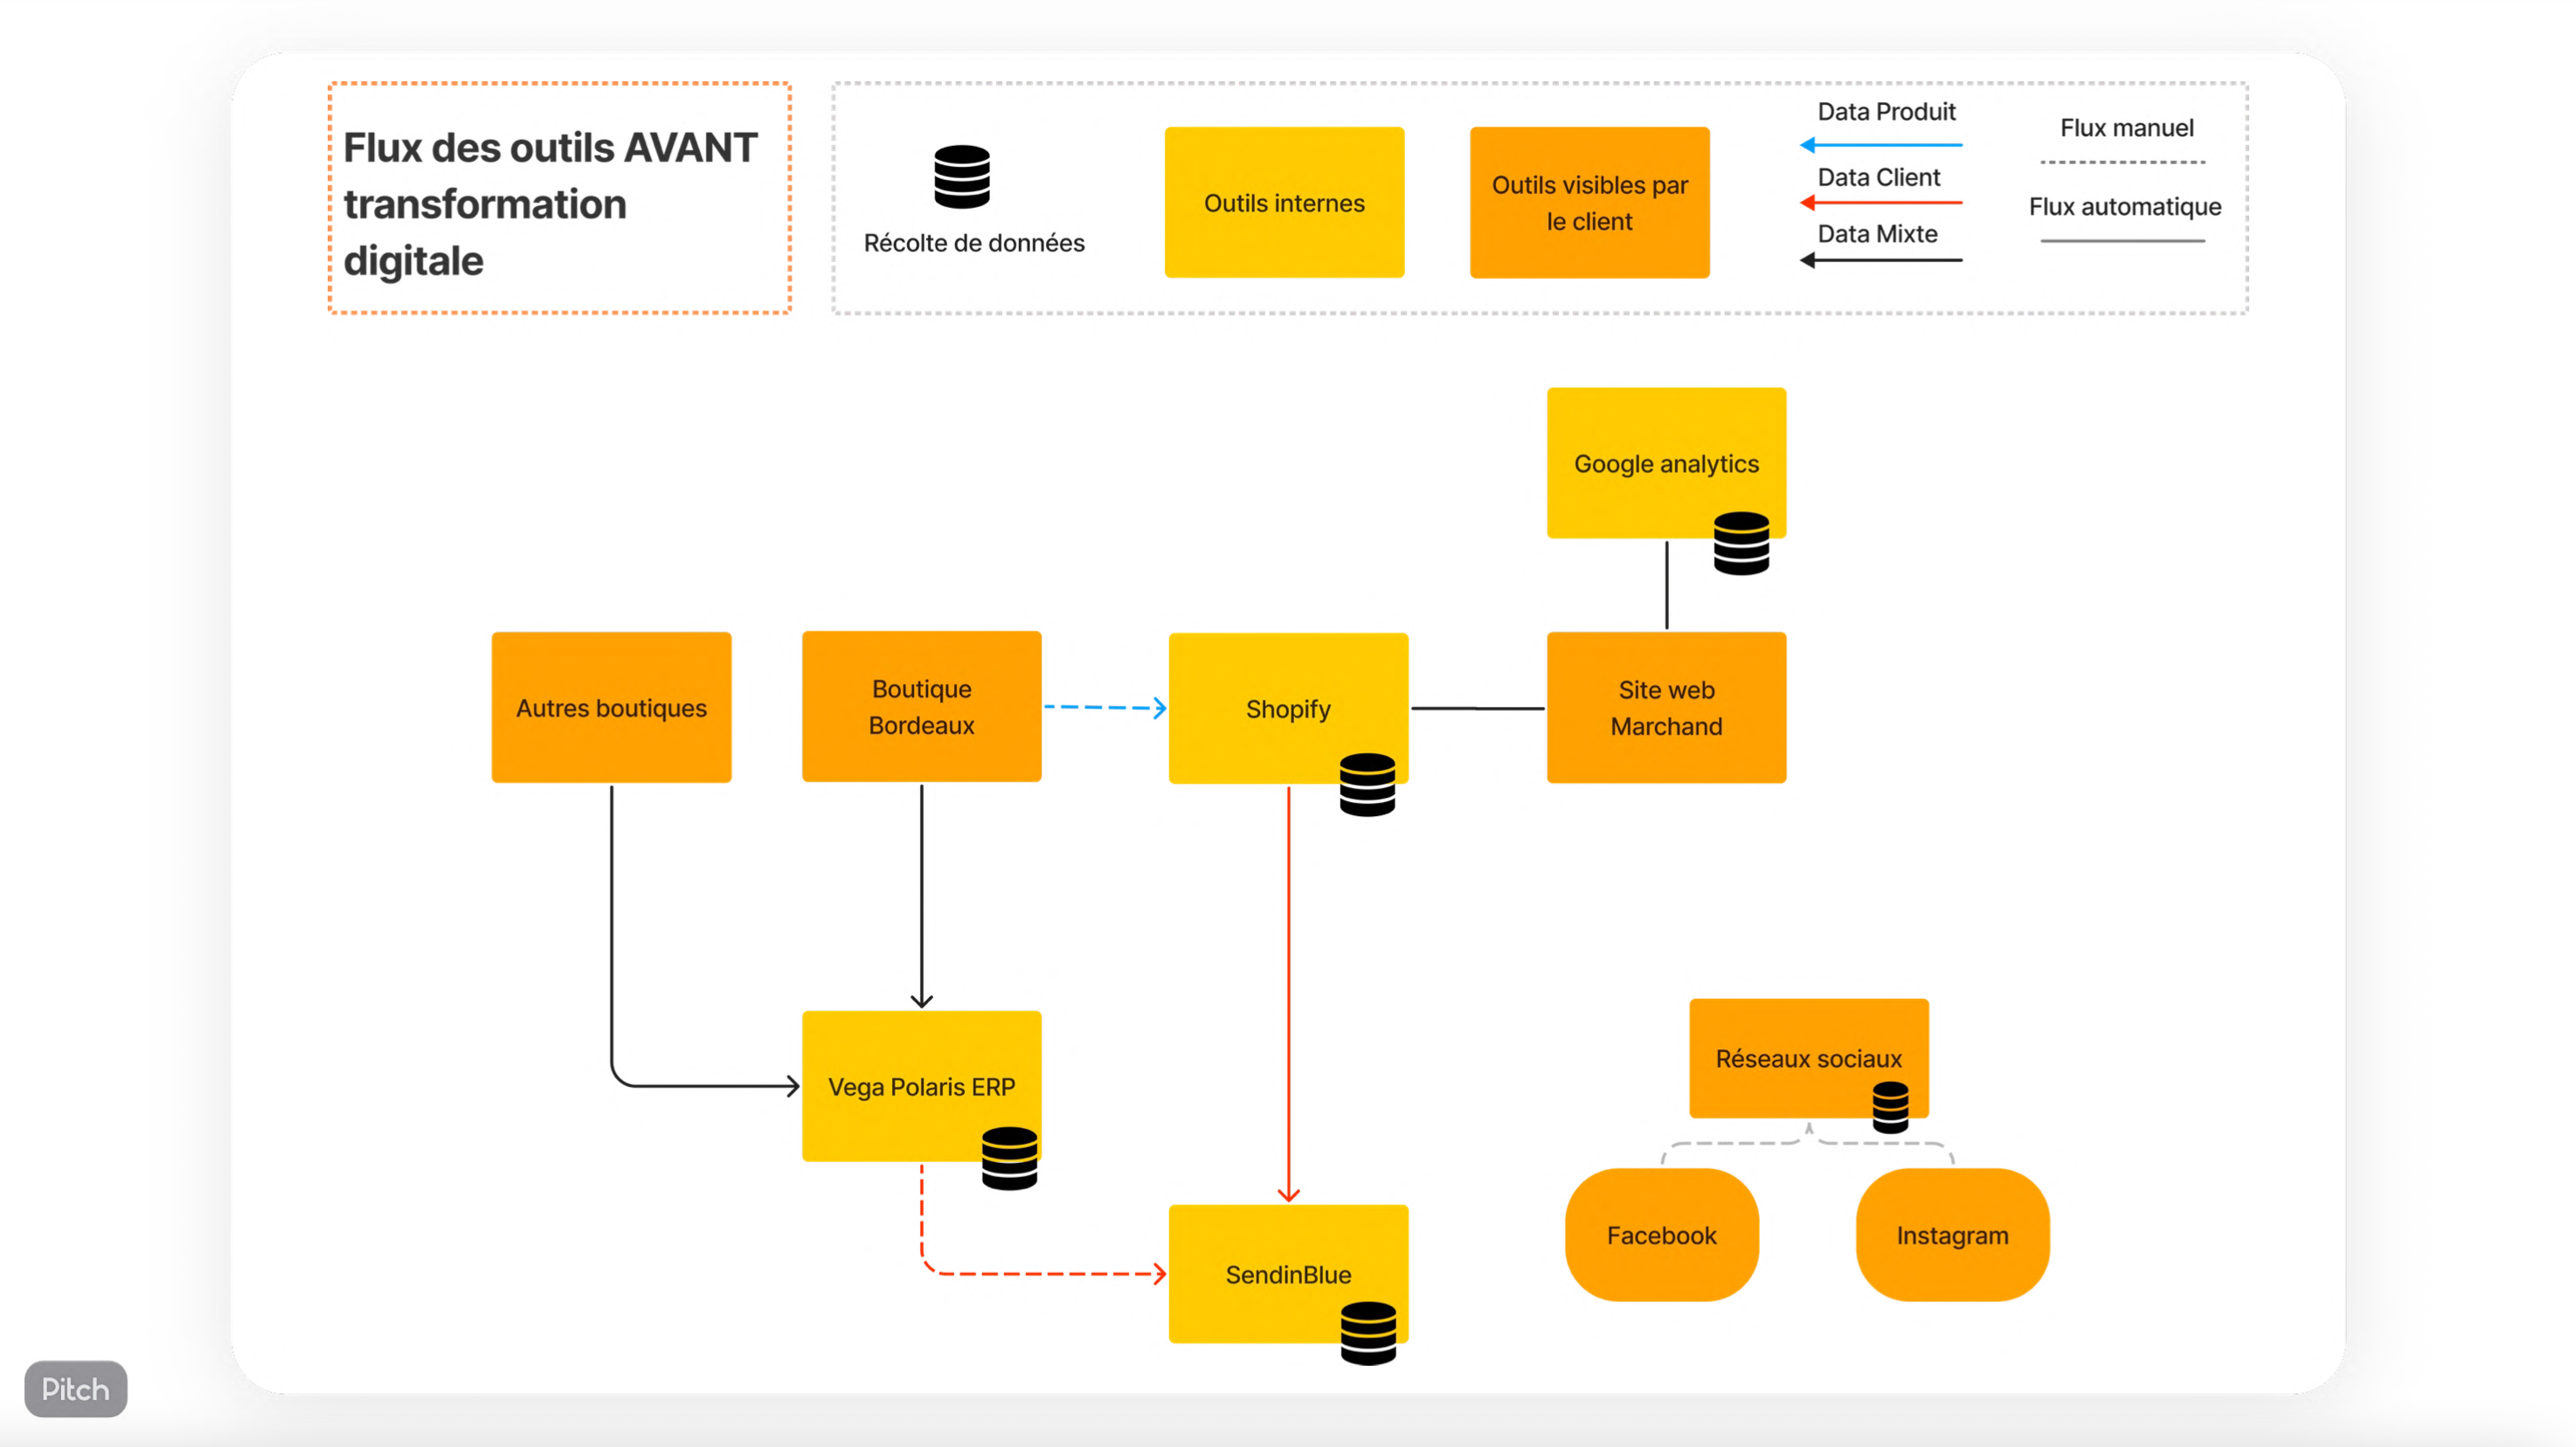Select the Réseaux sociaux box
The width and height of the screenshot is (2576, 1447).
click(x=1809, y=1058)
